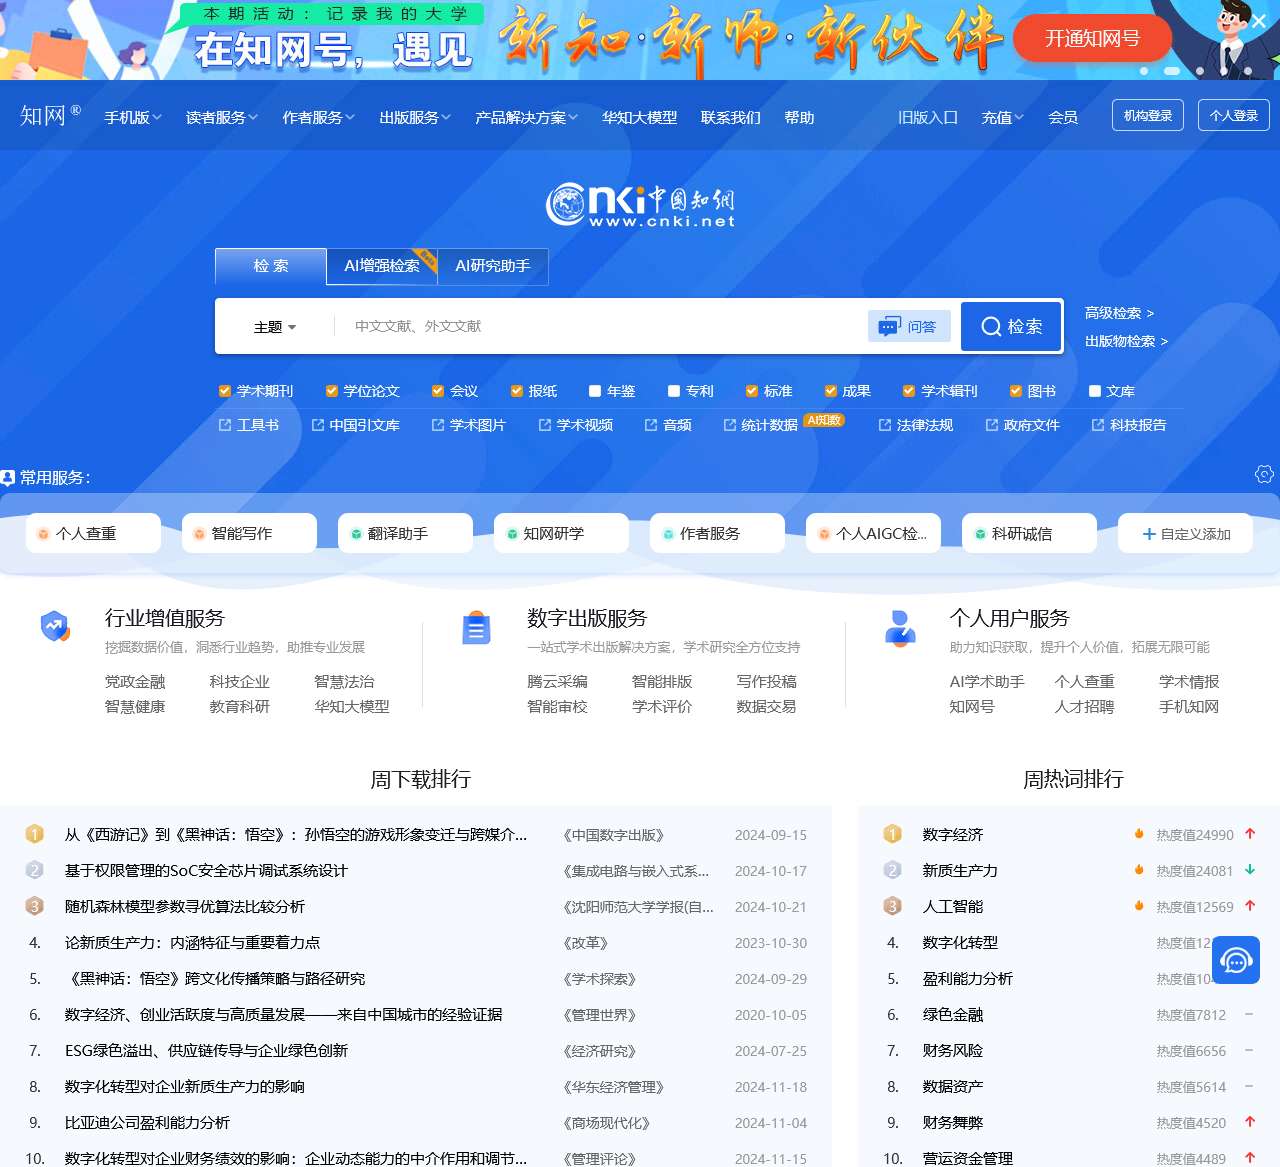1280x1167 pixels.
Task: Toggle 报纸 checkbox
Action: [x=517, y=391]
